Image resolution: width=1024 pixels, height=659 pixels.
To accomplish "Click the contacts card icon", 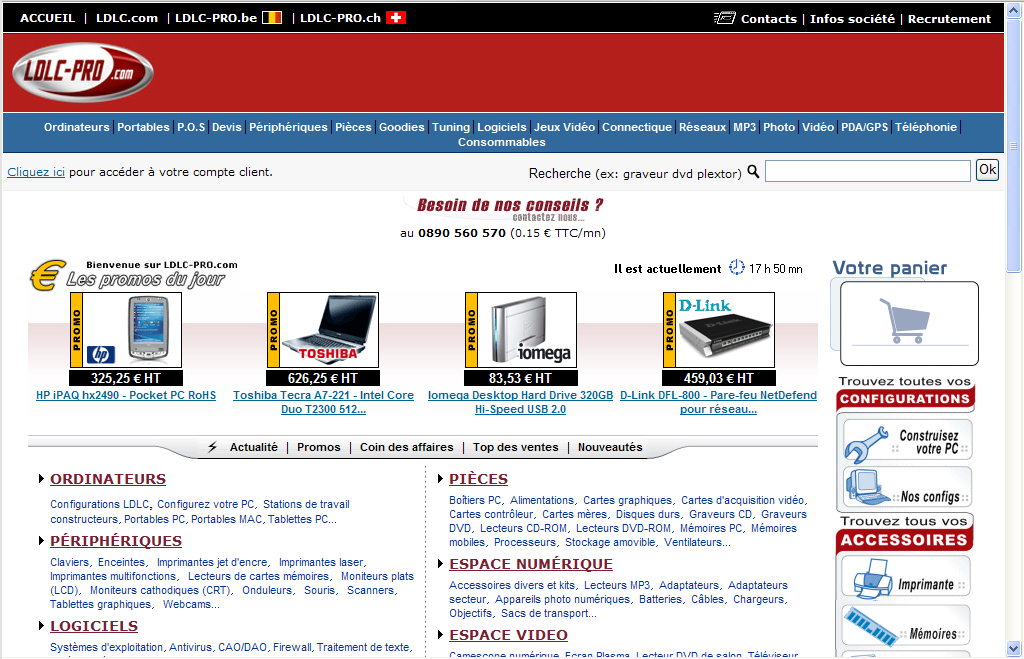I will [x=725, y=18].
